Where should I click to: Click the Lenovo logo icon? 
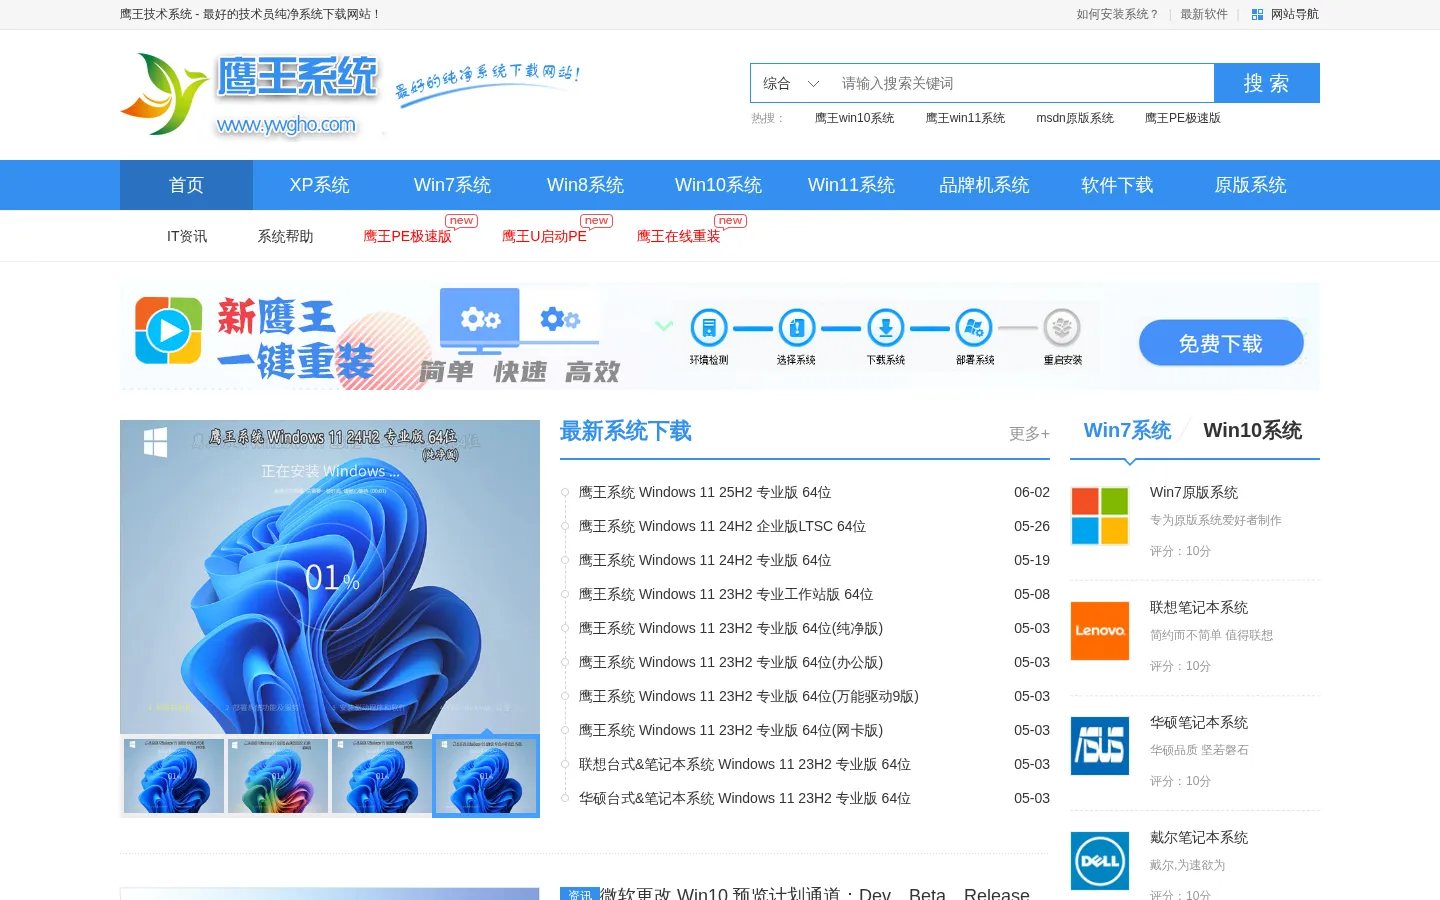(x=1100, y=631)
